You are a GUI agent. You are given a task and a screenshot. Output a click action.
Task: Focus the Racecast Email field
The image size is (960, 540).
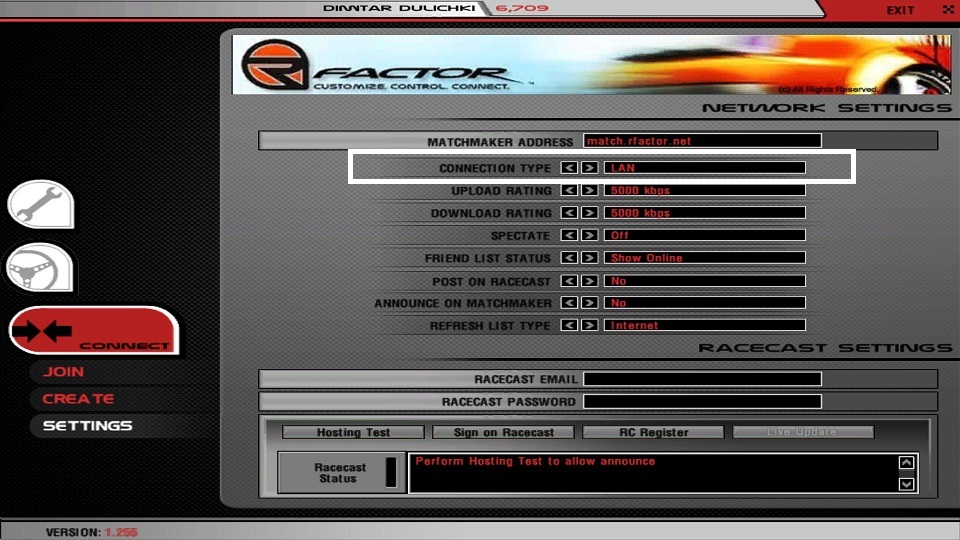[702, 379]
